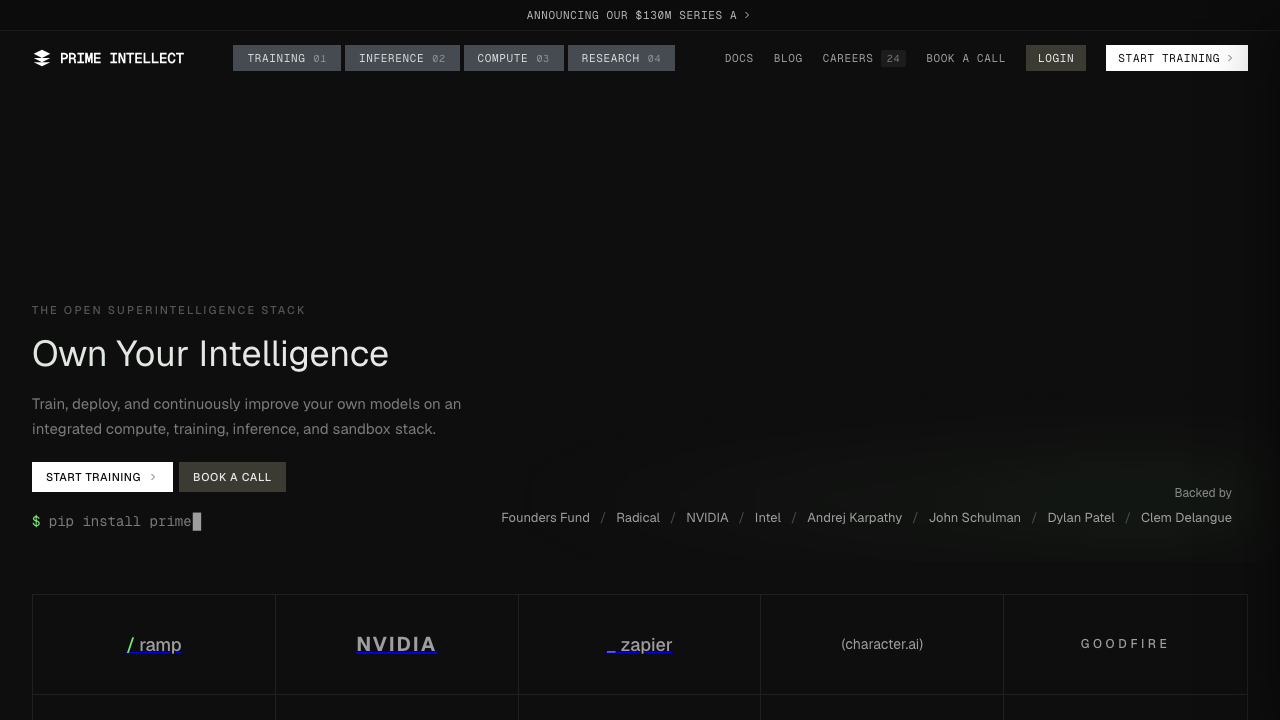The width and height of the screenshot is (1280, 720).
Task: Click John Schulman in the backers list
Action: (975, 517)
